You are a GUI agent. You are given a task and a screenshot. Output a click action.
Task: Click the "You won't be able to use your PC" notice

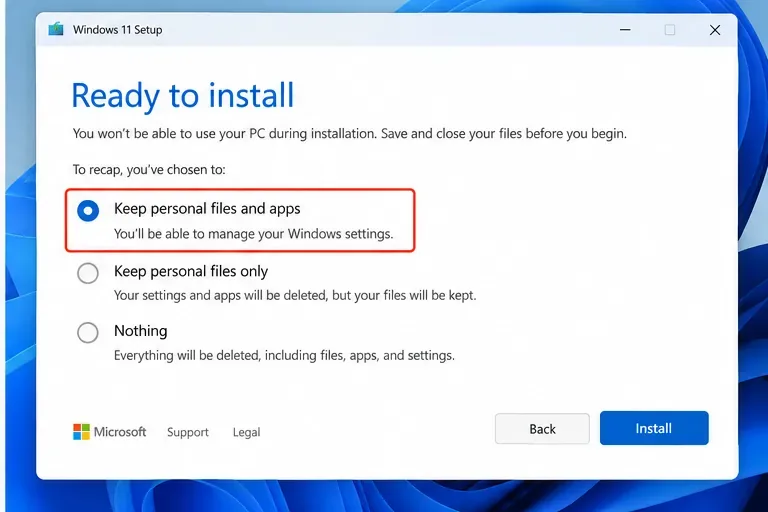tap(349, 134)
